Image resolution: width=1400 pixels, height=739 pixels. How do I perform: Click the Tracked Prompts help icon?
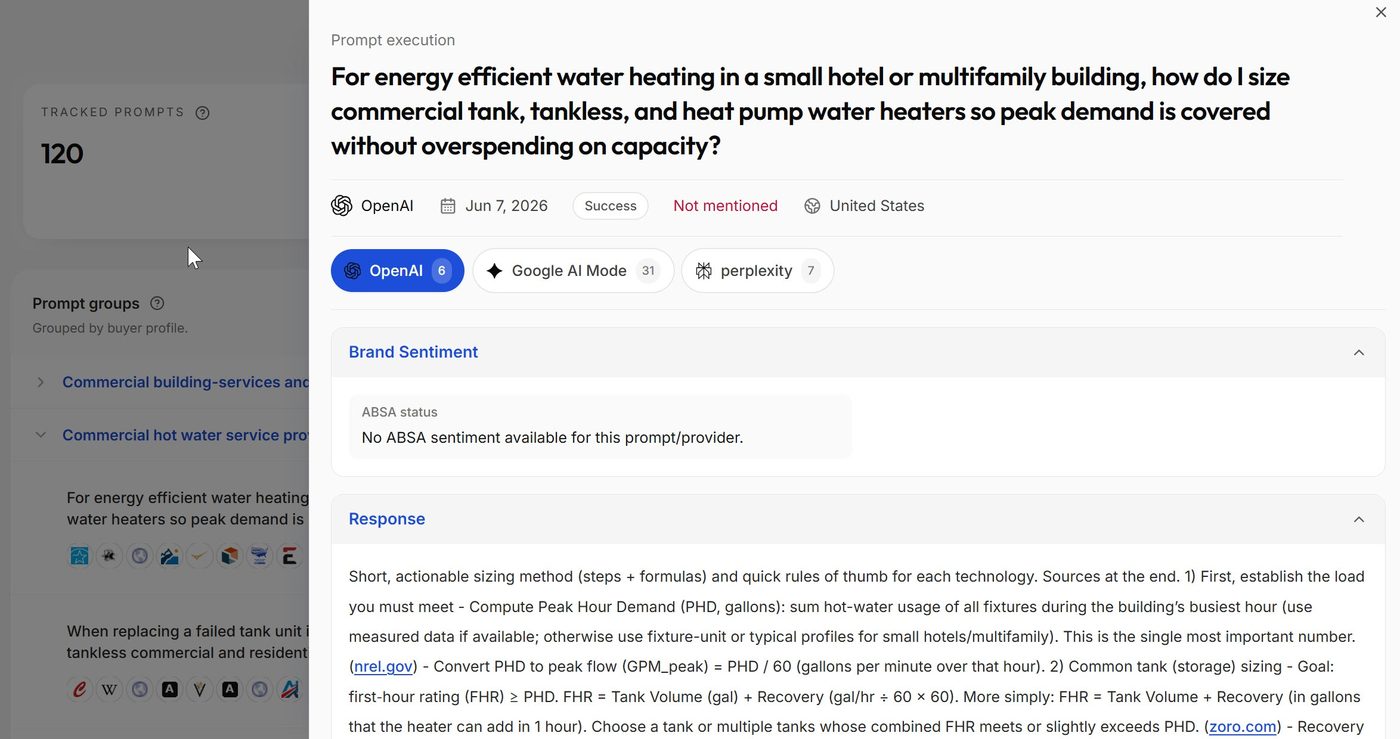[x=202, y=113]
